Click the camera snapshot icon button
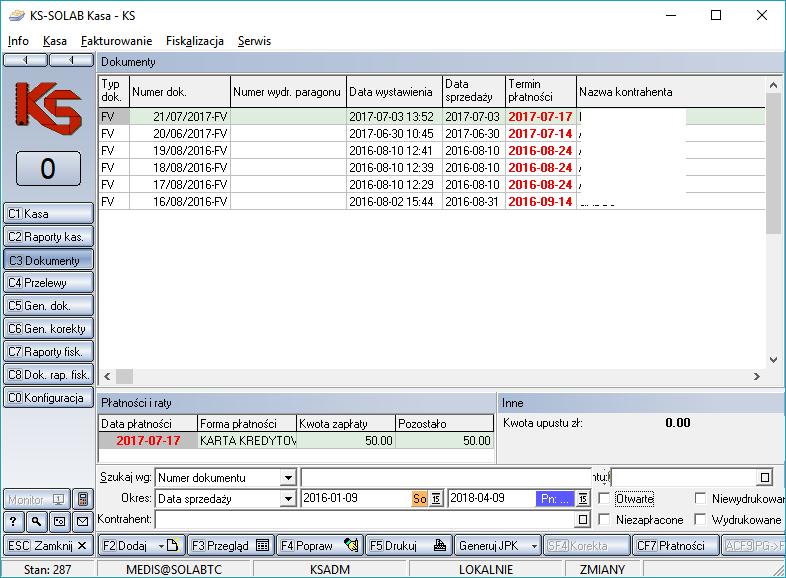Image resolution: width=786 pixels, height=578 pixels. click(59, 522)
